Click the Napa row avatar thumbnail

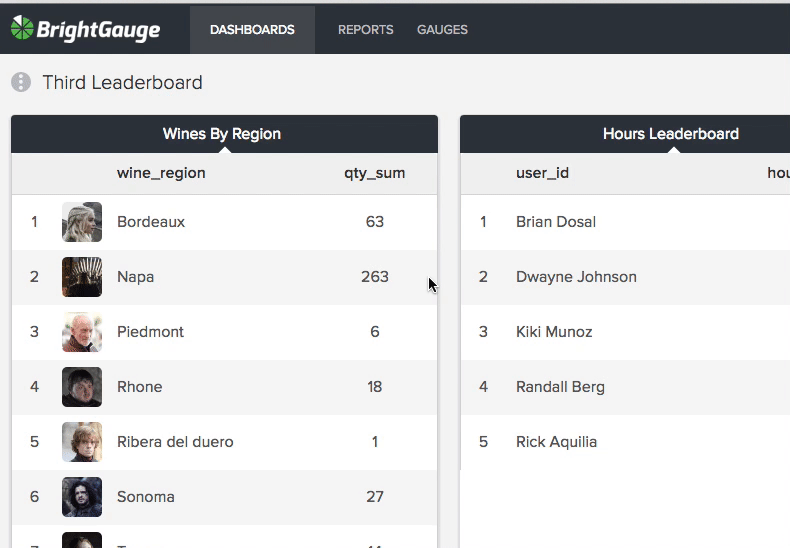[x=82, y=277]
